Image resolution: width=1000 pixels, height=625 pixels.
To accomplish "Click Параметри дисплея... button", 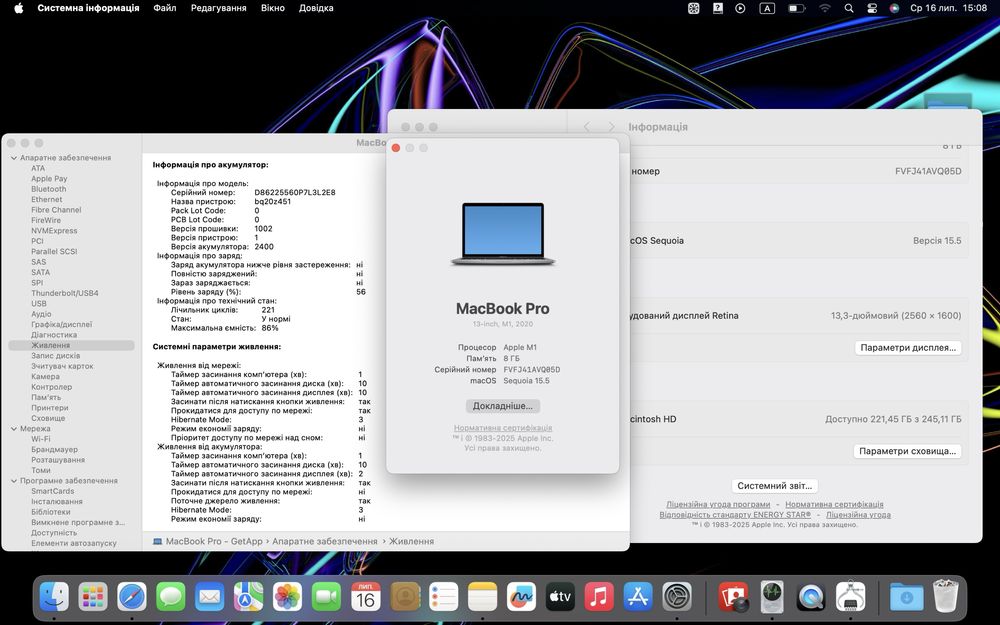I will pyautogui.click(x=908, y=348).
